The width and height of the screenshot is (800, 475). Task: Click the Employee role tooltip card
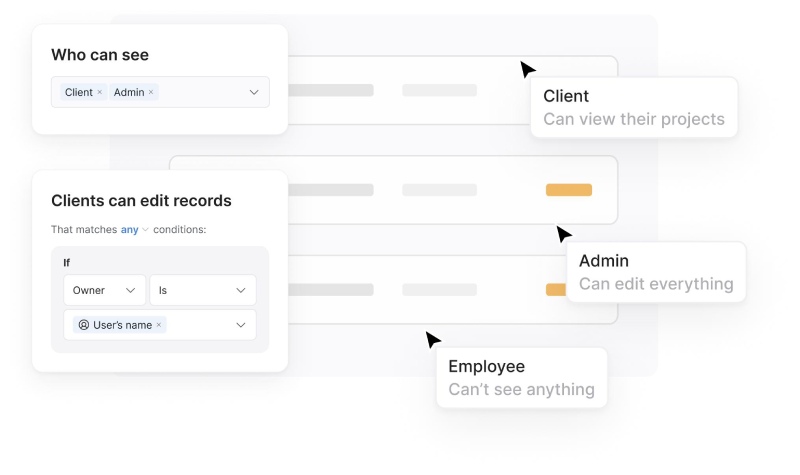(x=521, y=378)
